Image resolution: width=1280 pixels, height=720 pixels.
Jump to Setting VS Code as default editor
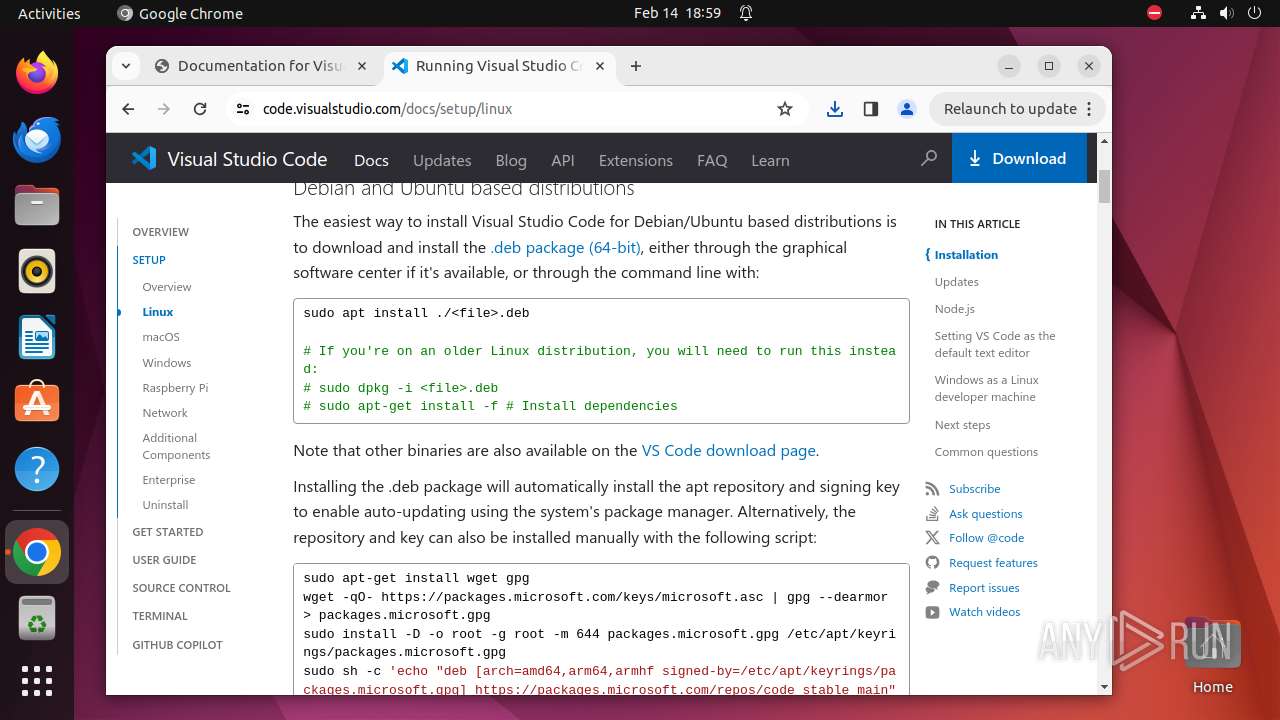click(995, 344)
